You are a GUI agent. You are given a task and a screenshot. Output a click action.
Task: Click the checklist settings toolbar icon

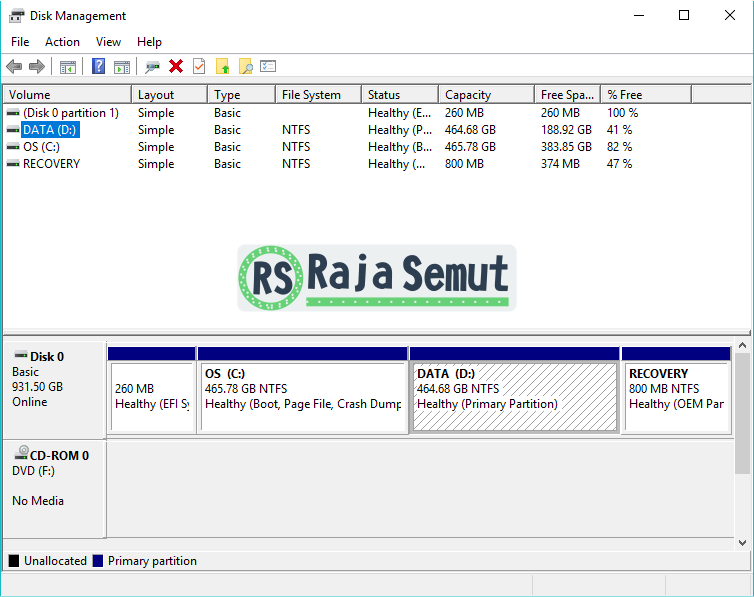pos(268,66)
